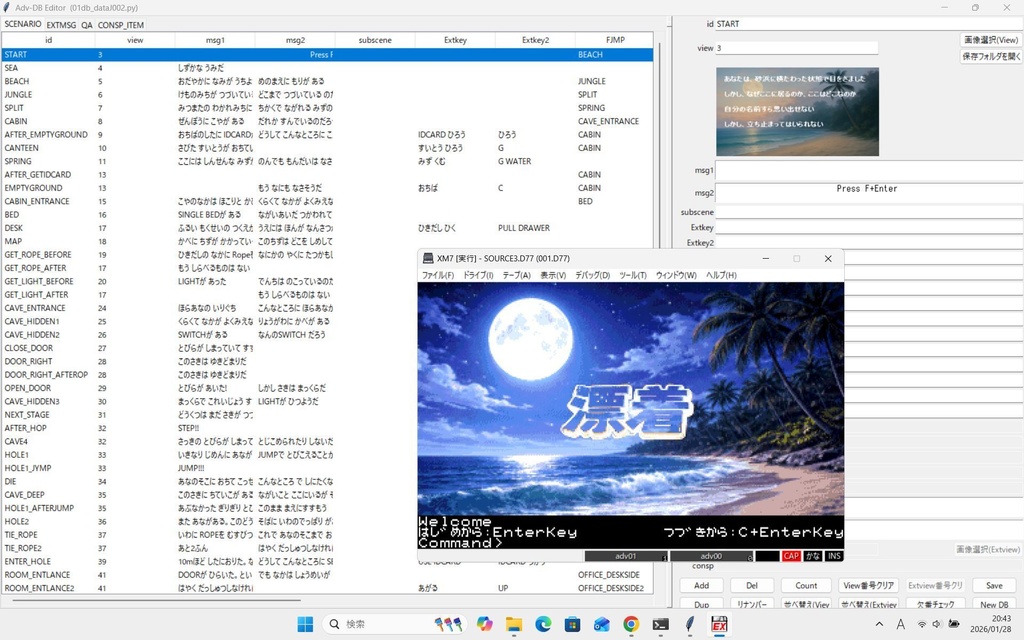
Task: Click the 保存フォルダを開く button
Action: tap(990, 56)
